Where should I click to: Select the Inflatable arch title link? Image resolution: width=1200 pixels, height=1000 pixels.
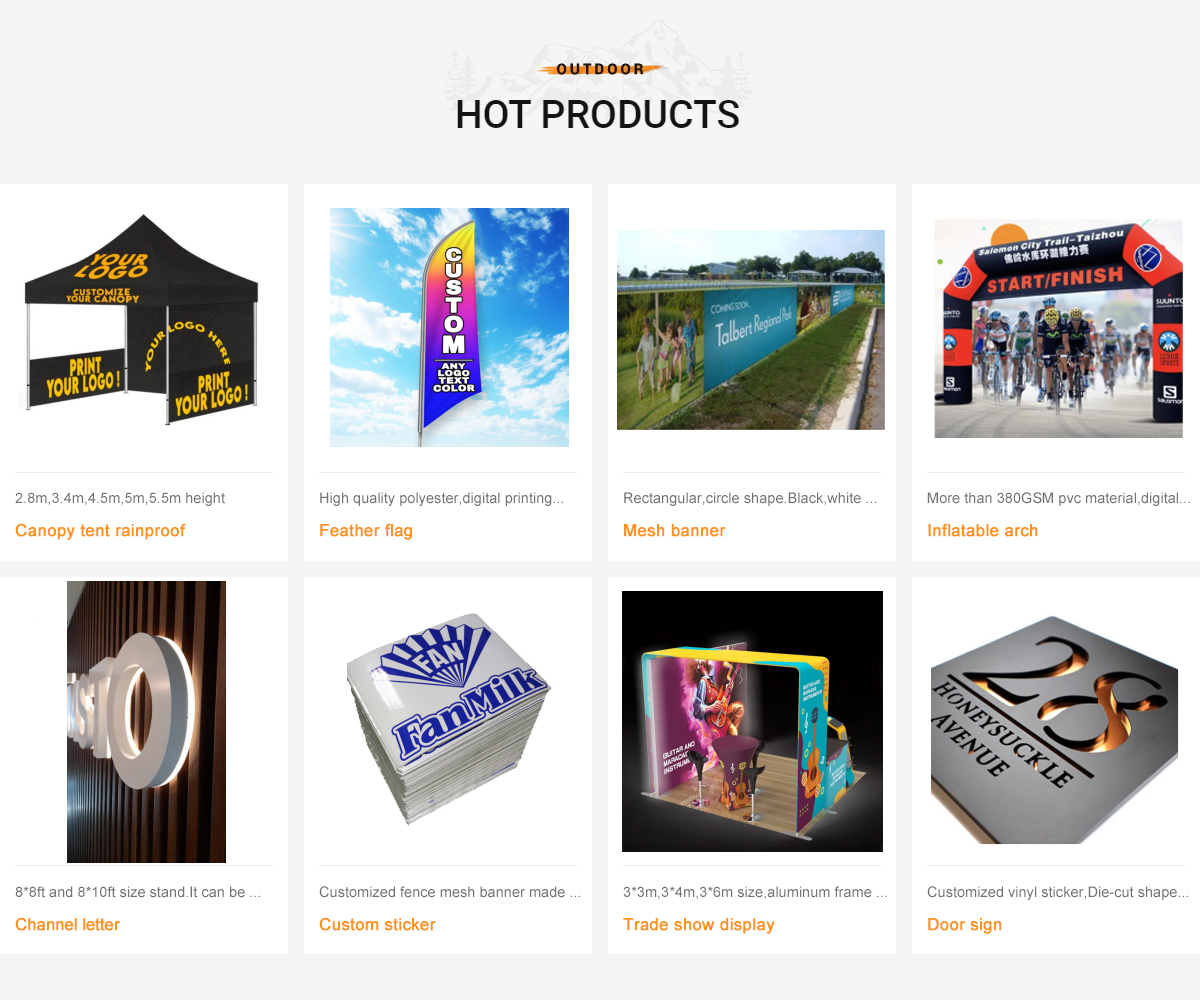[x=982, y=531]
